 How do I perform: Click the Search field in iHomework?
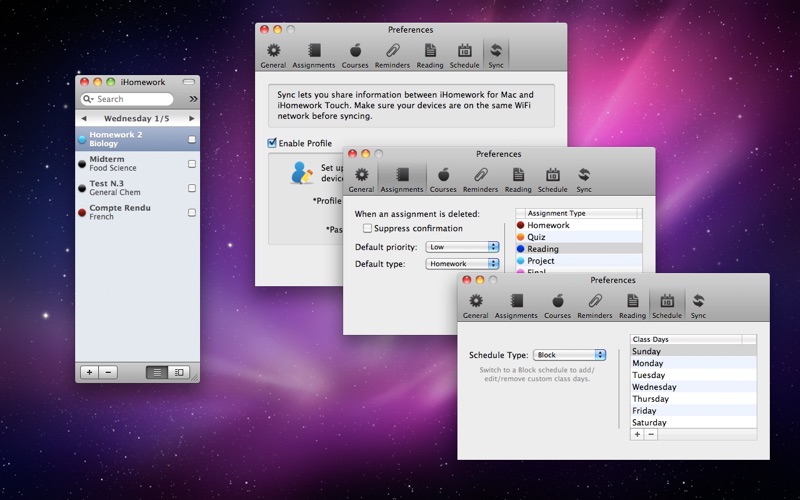[x=127, y=99]
